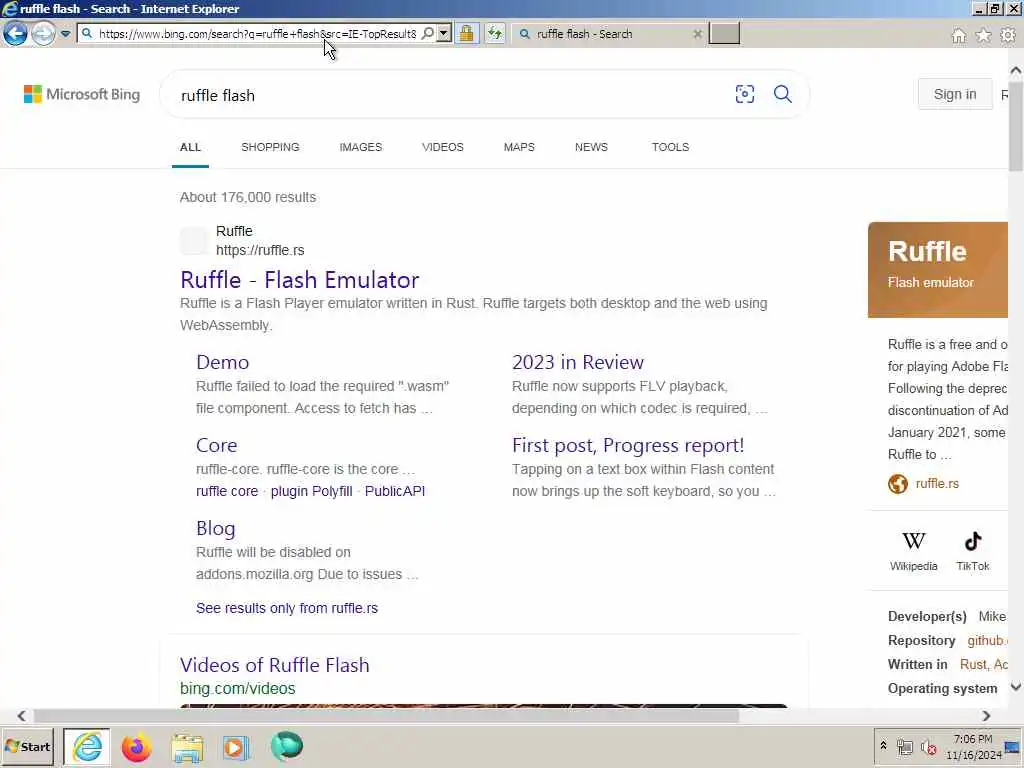Click the address bar search magnifier icon
Image resolution: width=1024 pixels, height=768 pixels.
tap(428, 33)
